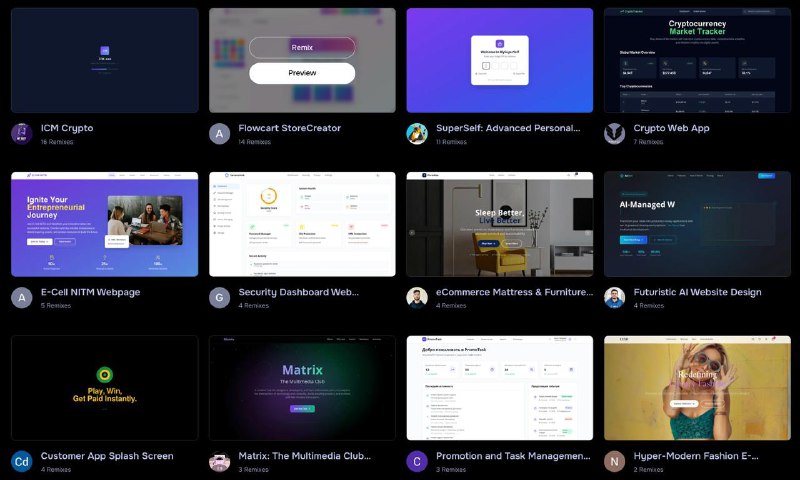The width and height of the screenshot is (800, 480).
Task: Open the ICM Crypto project thumbnail
Action: click(x=105, y=60)
